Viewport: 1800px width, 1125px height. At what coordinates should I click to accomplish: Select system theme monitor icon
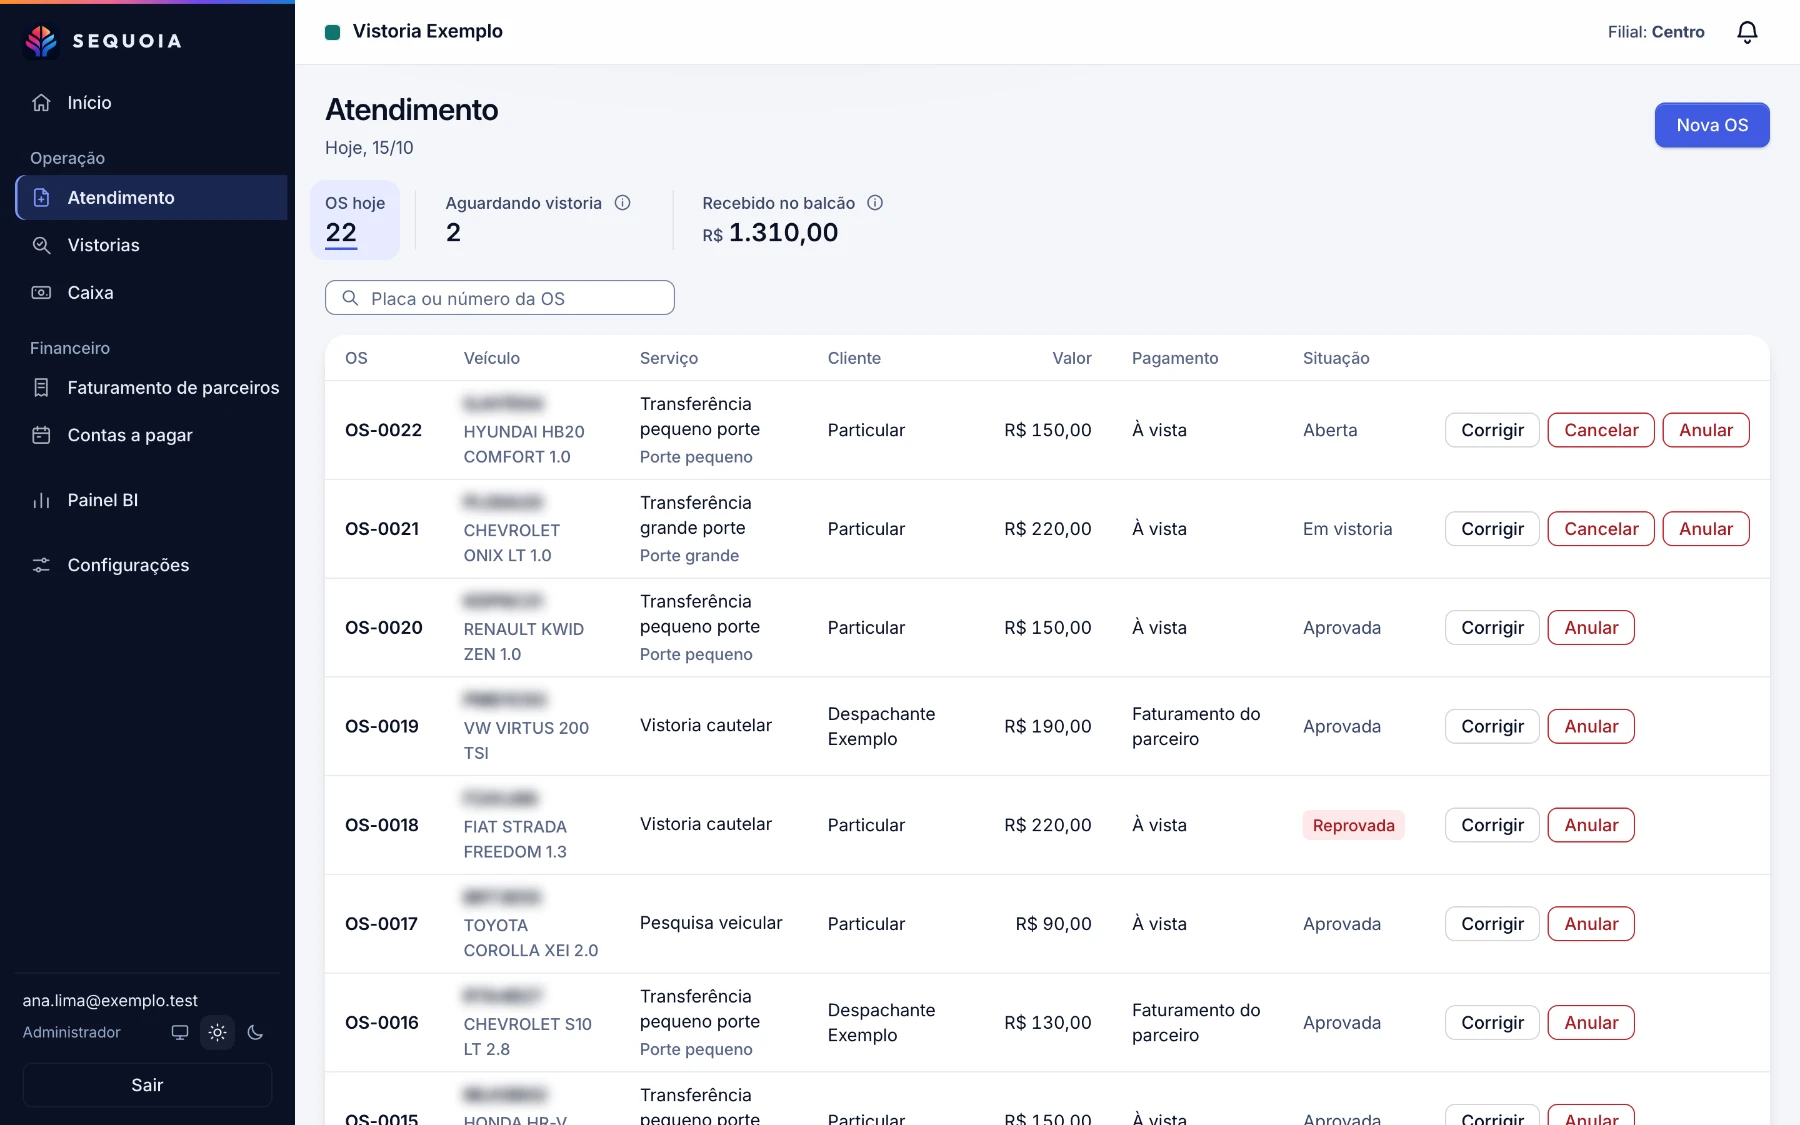pos(180,1032)
